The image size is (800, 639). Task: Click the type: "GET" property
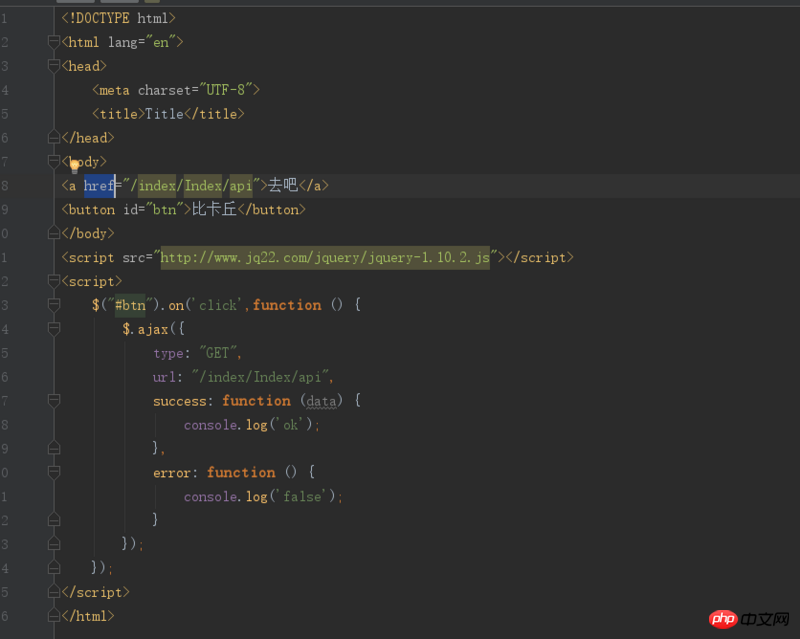197,353
